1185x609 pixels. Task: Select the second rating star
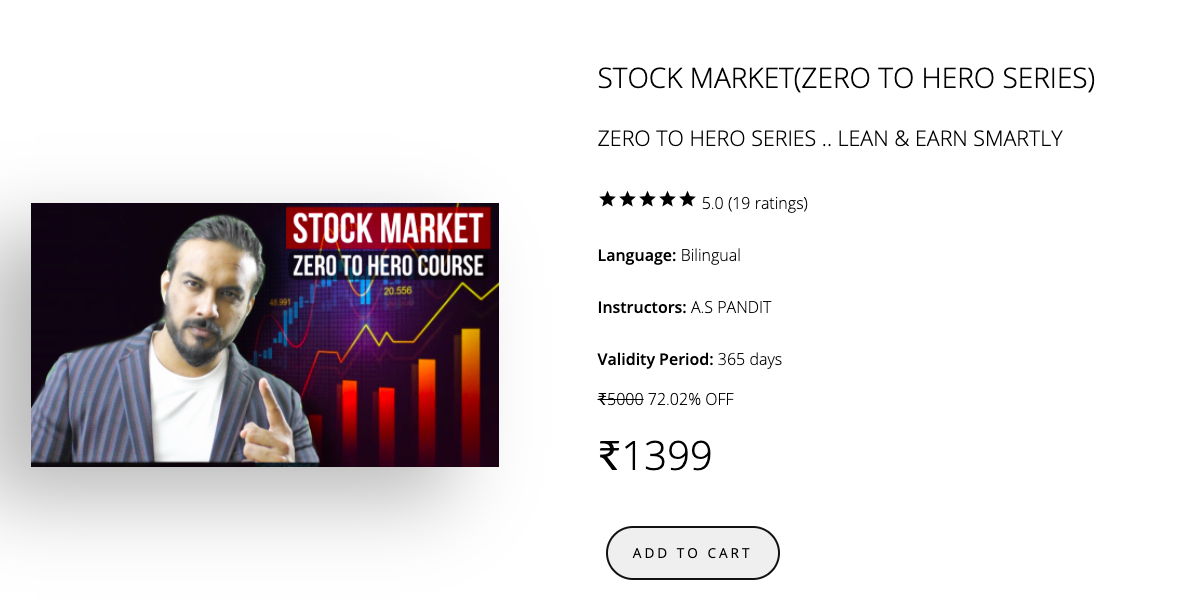point(627,199)
